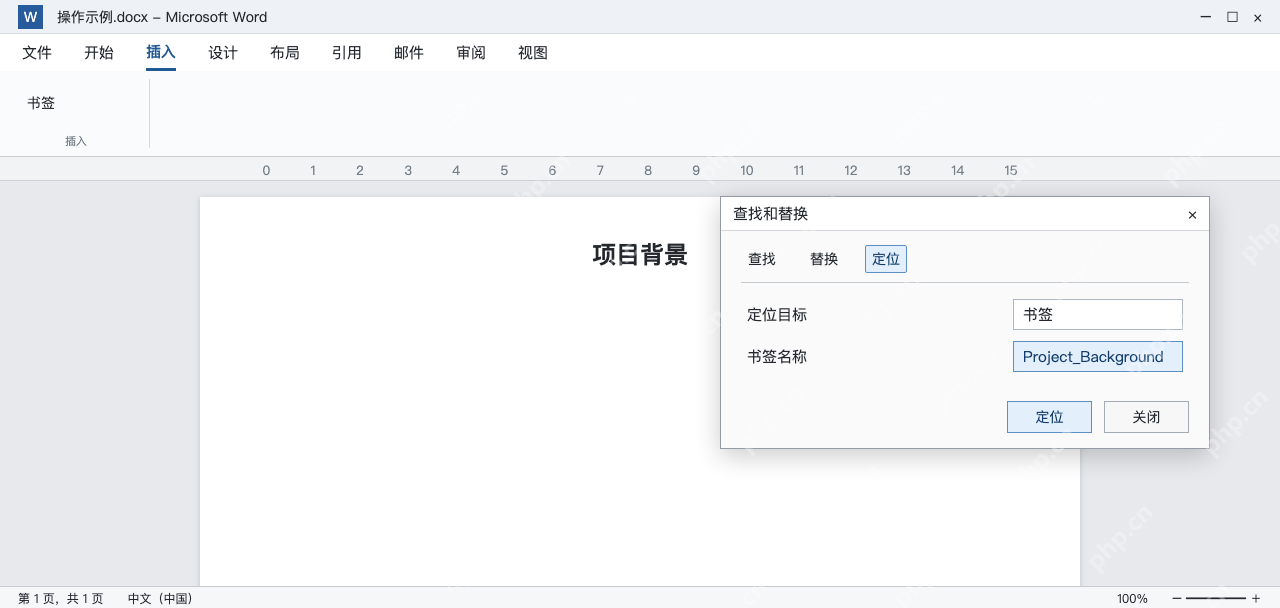Screen dimensions: 1280x608
Task: Minimize the Word window
Action: pos(1207,17)
